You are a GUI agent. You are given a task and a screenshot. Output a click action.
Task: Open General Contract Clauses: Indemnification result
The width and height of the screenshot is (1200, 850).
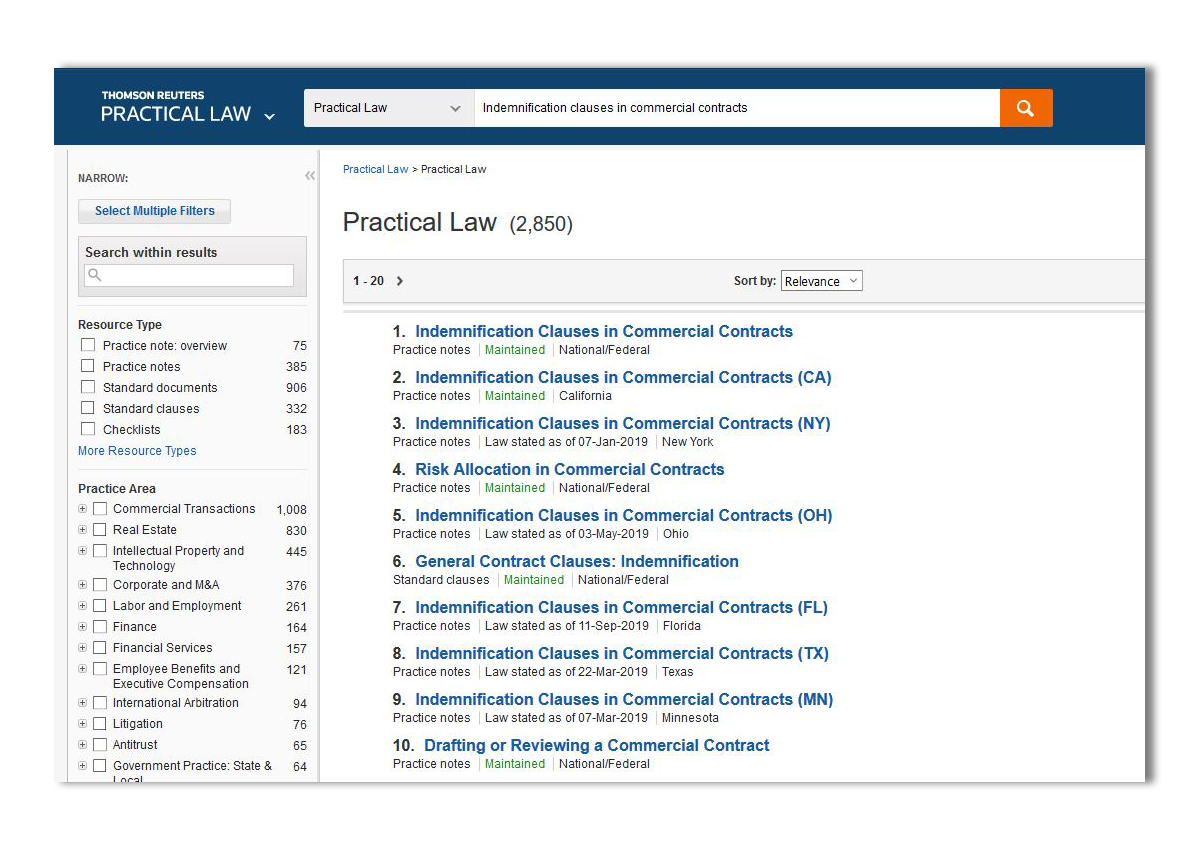click(x=576, y=561)
